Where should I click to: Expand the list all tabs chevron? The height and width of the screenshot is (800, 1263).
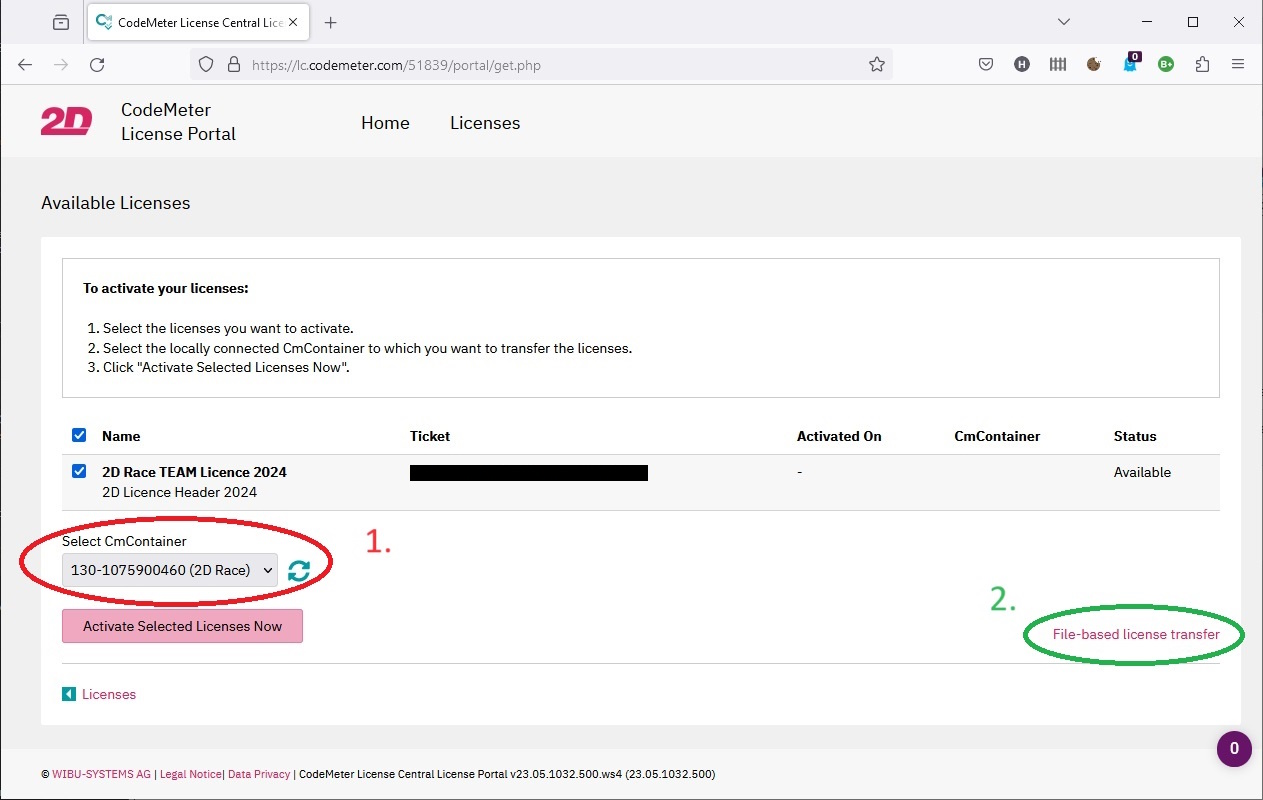[1063, 22]
